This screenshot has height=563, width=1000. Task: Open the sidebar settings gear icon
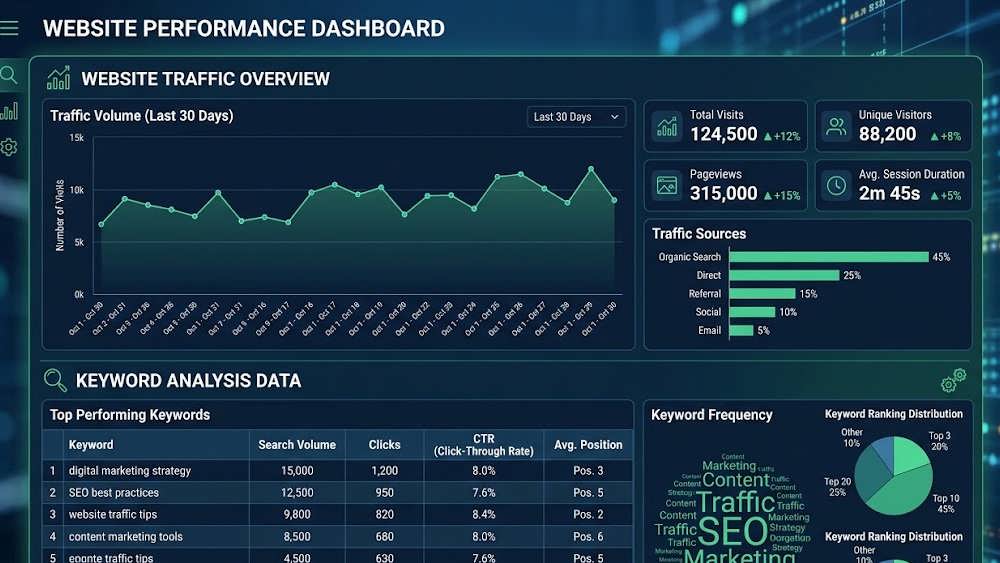pos(8,147)
